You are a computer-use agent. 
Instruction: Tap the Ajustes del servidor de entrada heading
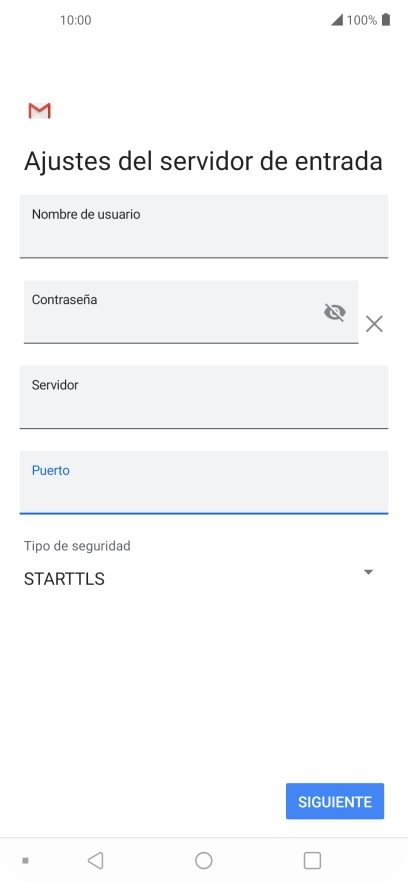click(x=203, y=161)
